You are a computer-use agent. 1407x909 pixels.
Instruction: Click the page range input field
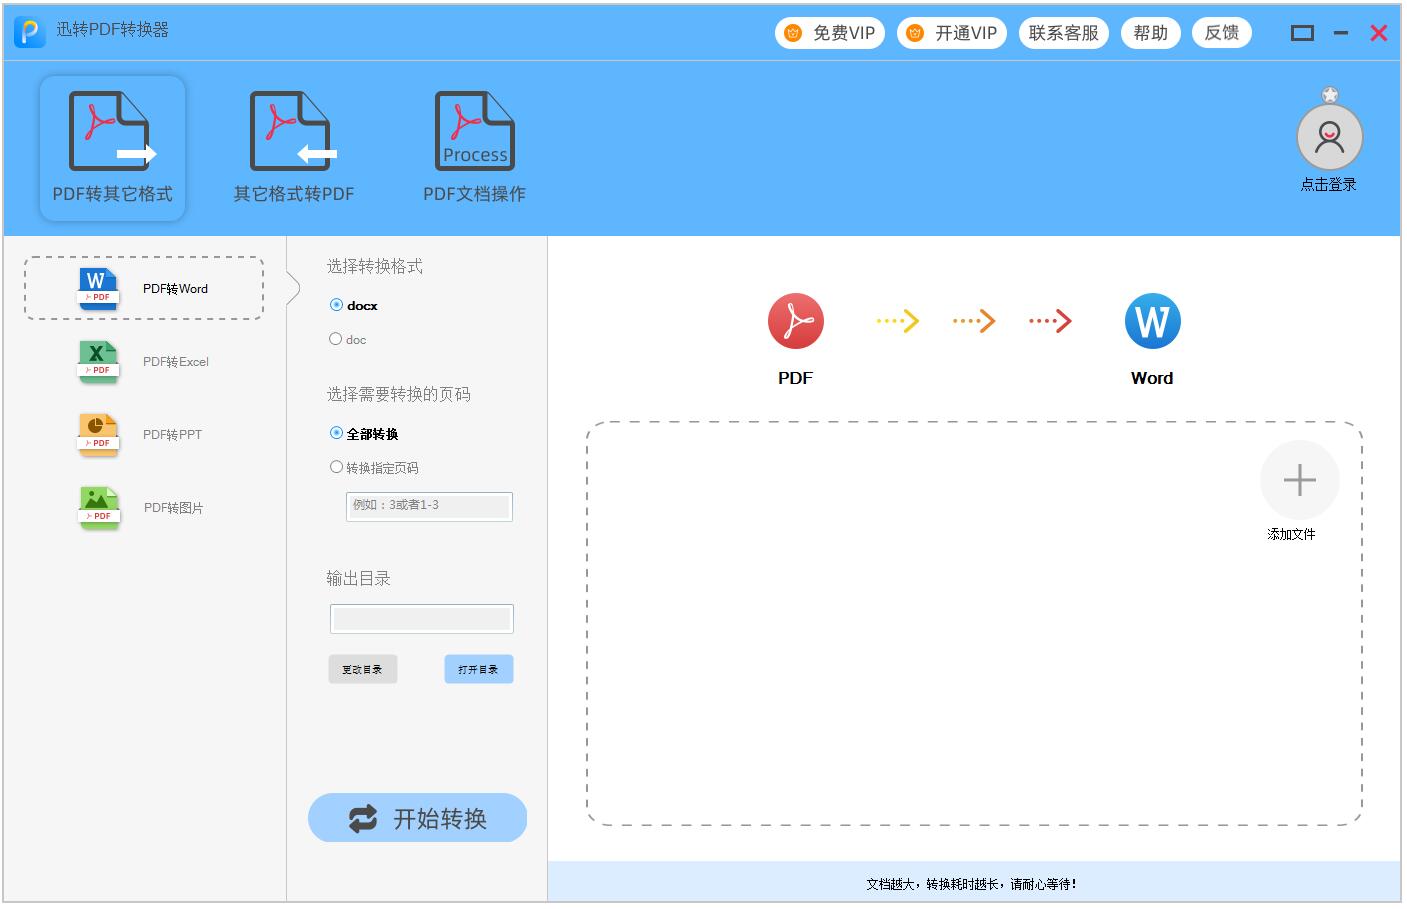pyautogui.click(x=429, y=506)
